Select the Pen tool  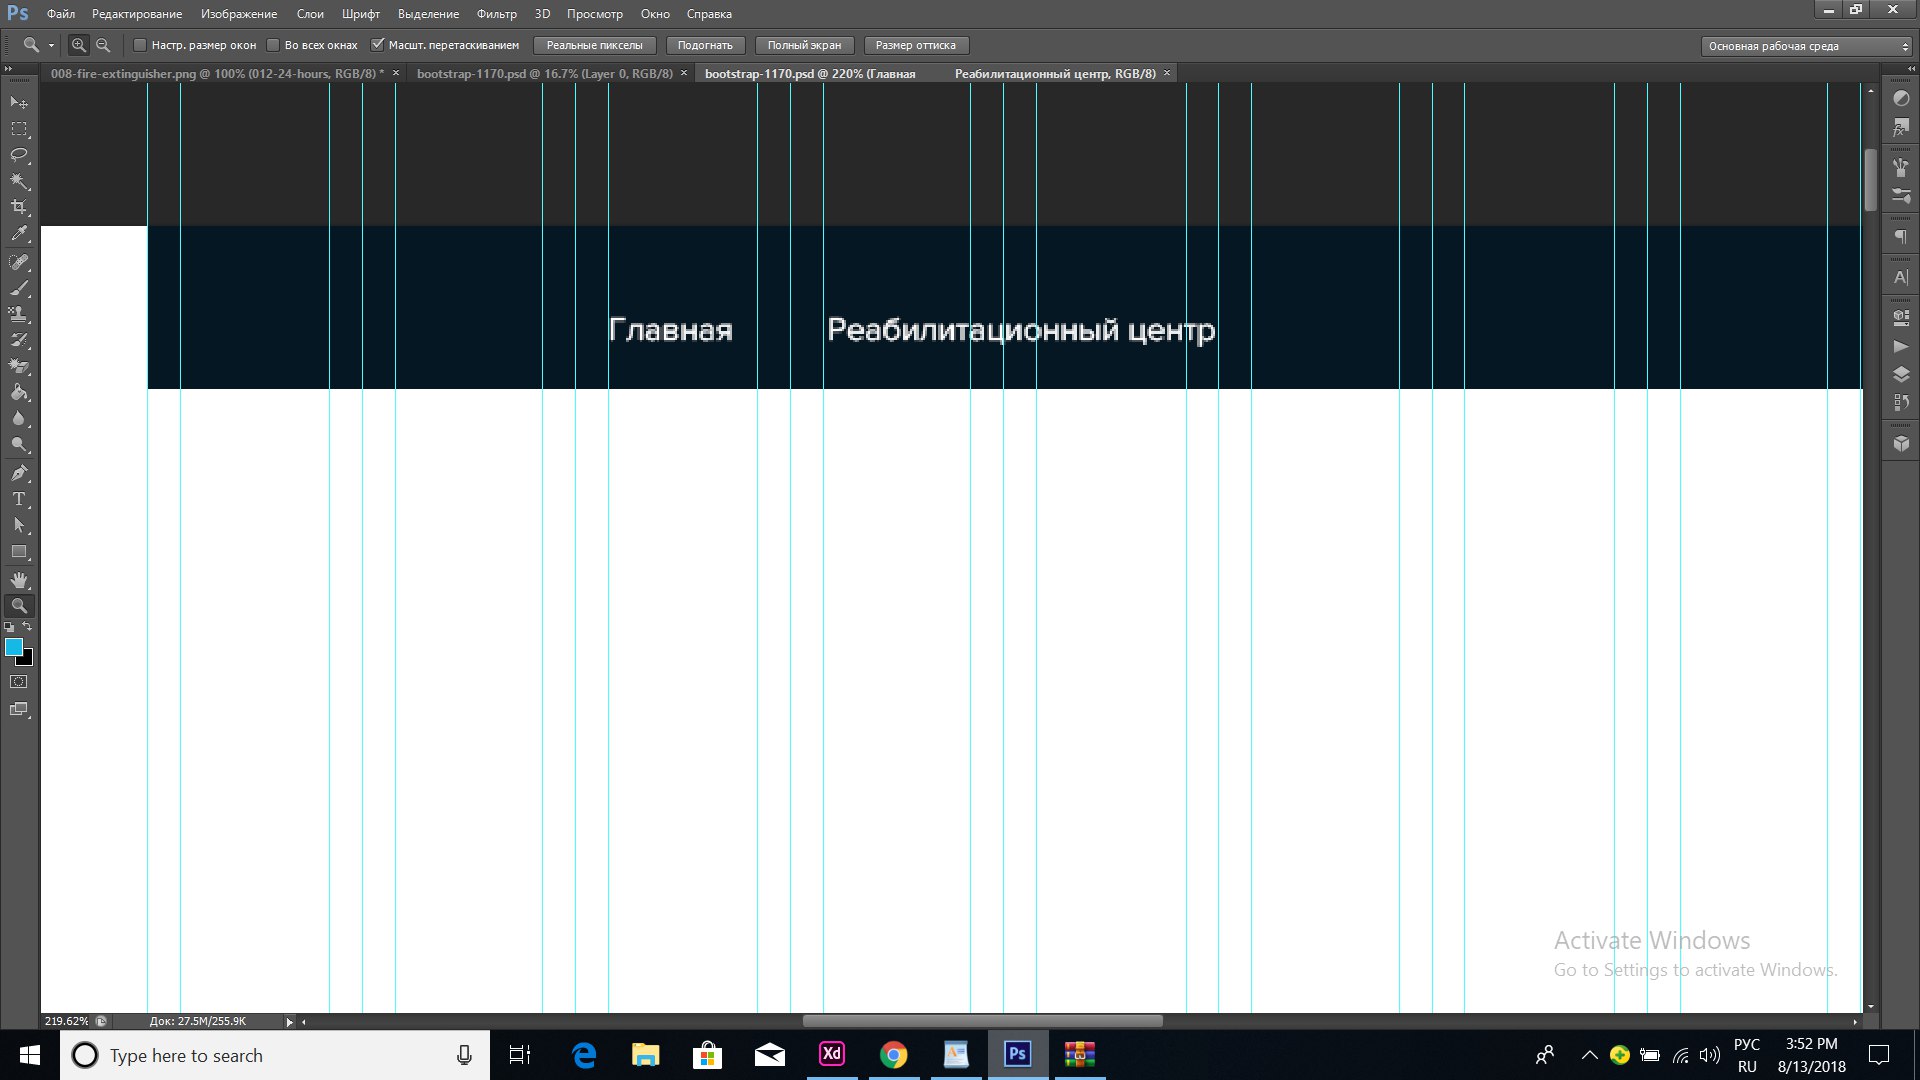(x=19, y=473)
